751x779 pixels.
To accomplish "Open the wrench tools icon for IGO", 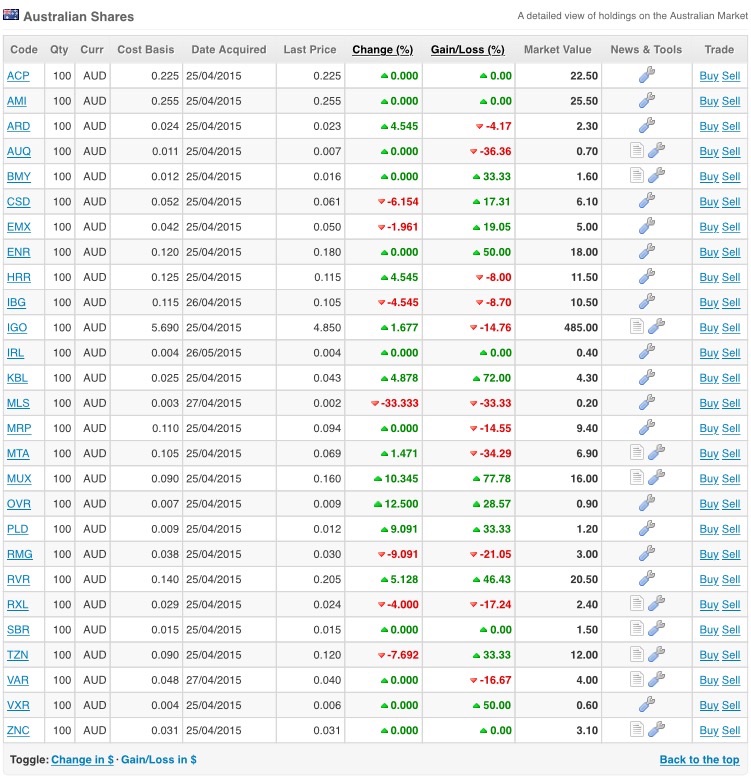I will 656,326.
